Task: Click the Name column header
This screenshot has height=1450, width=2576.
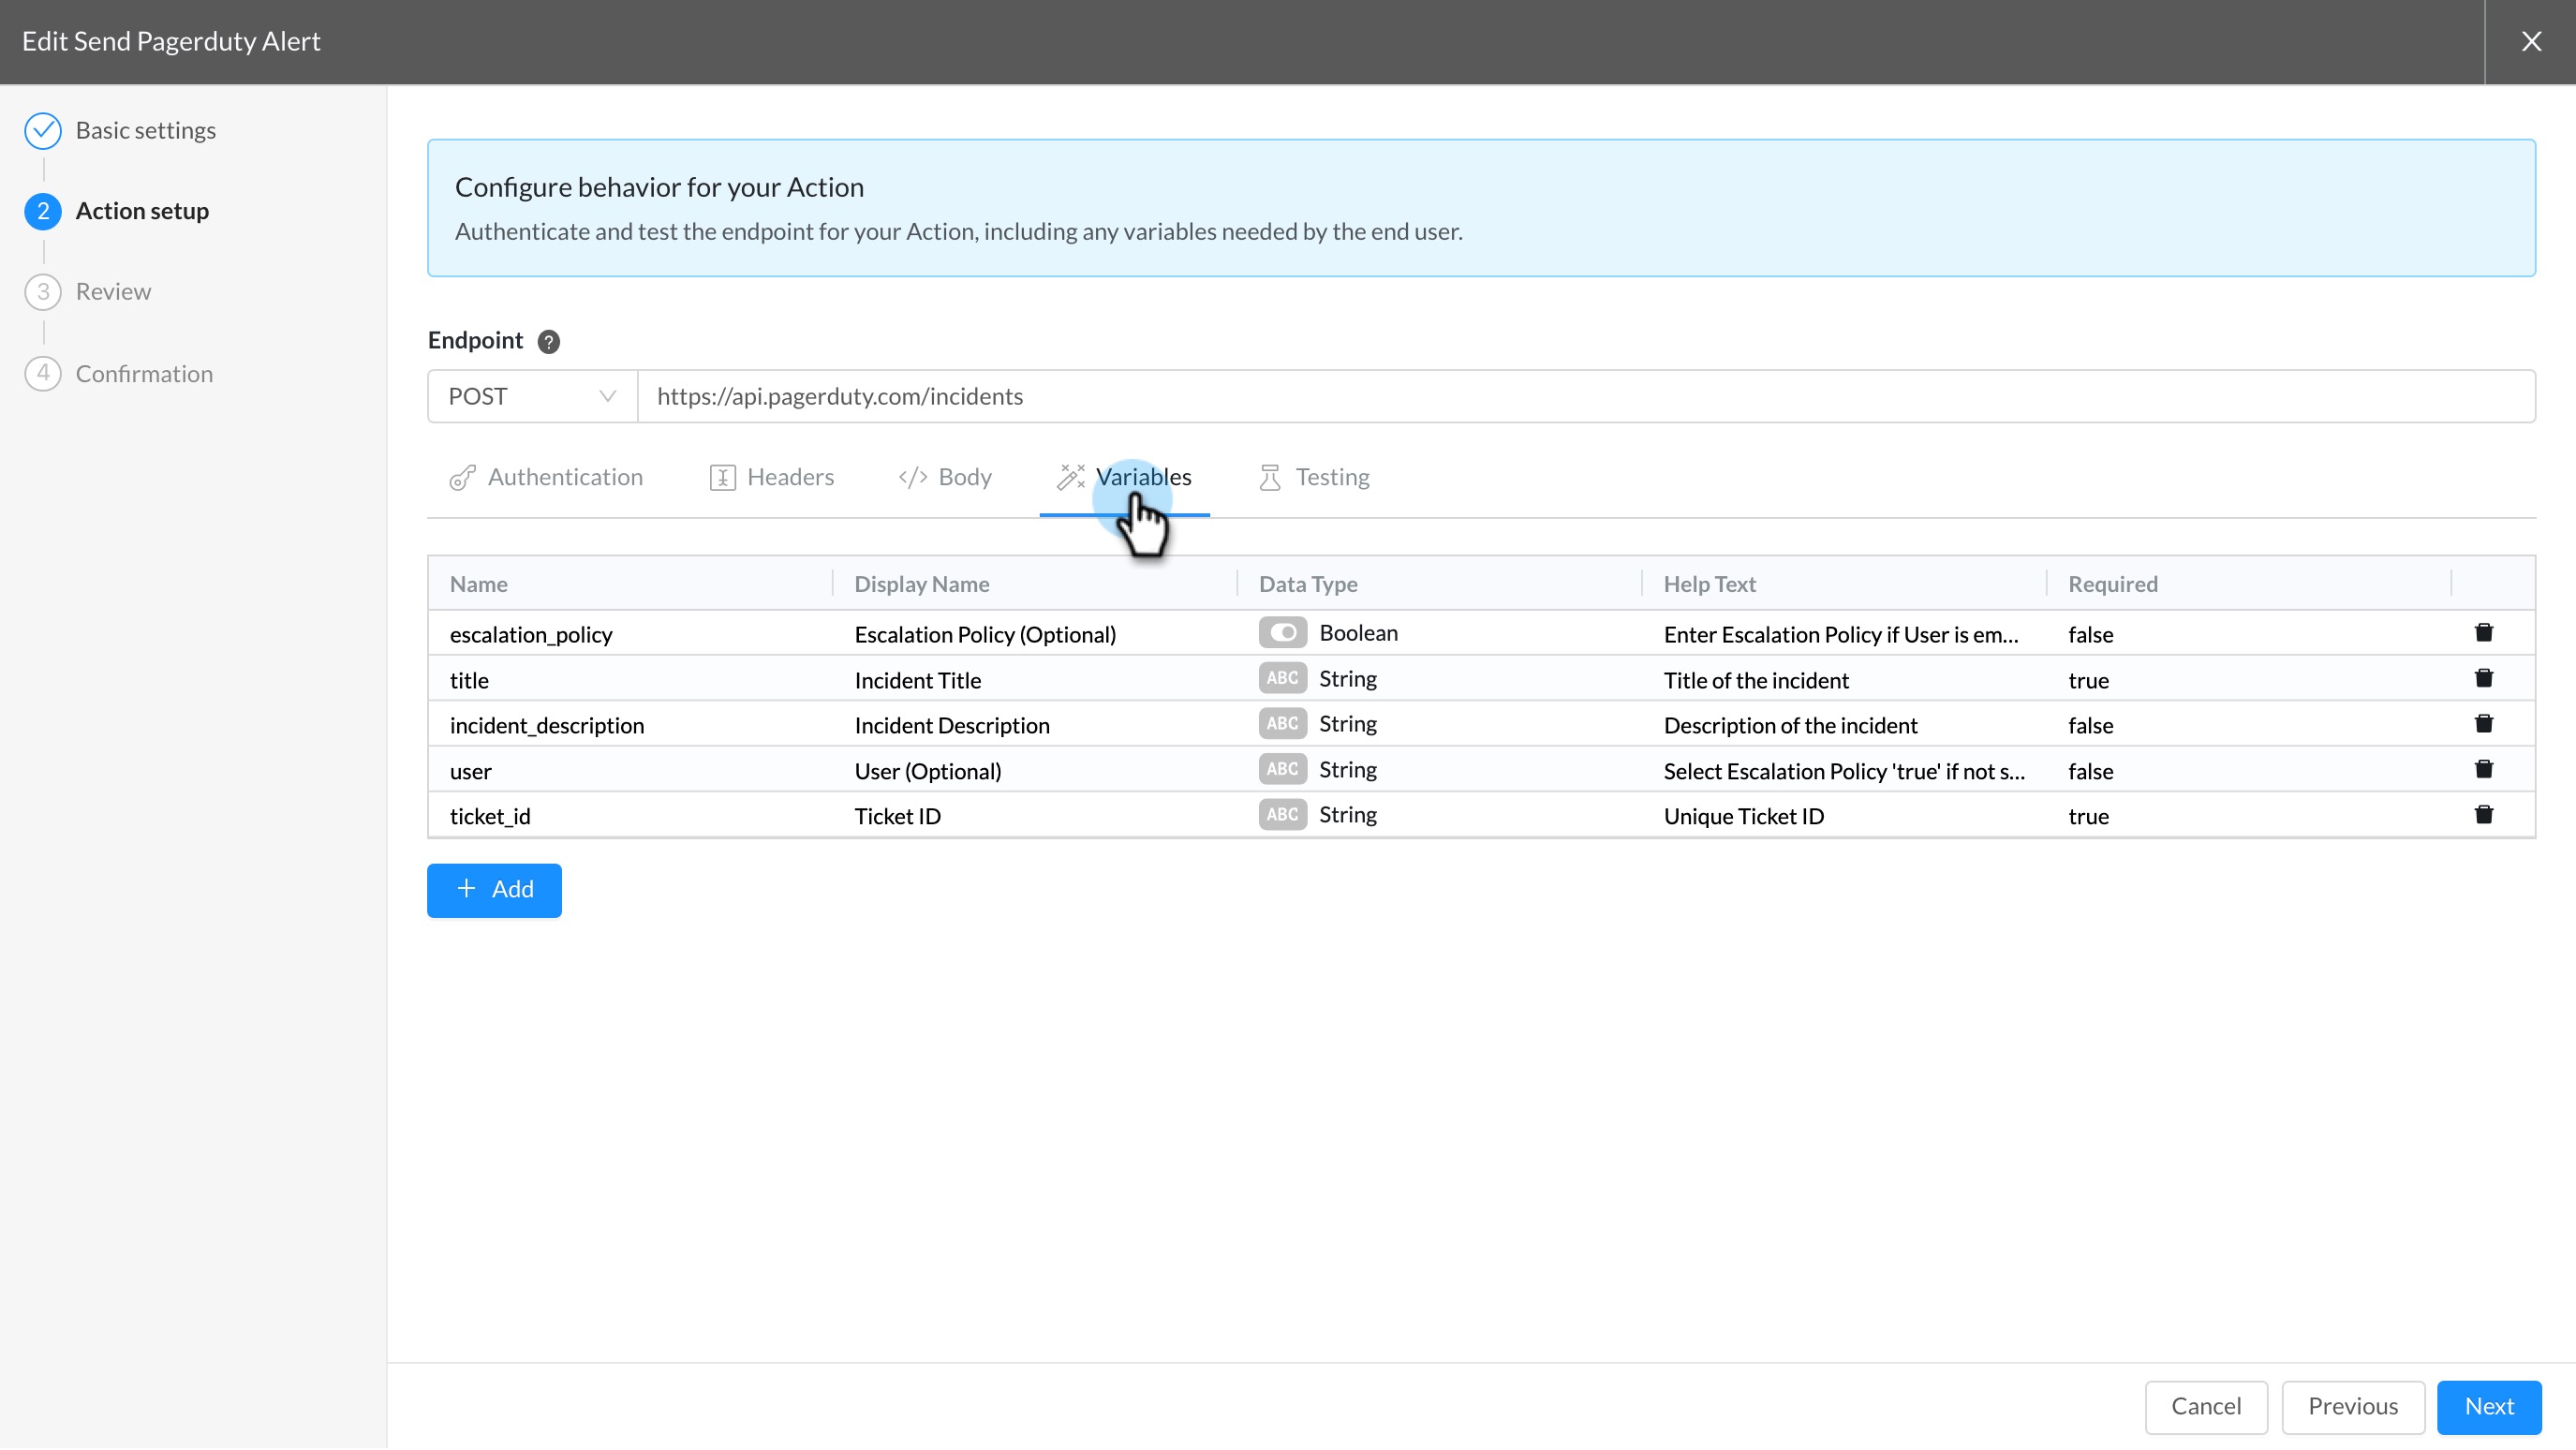Action: (630, 584)
